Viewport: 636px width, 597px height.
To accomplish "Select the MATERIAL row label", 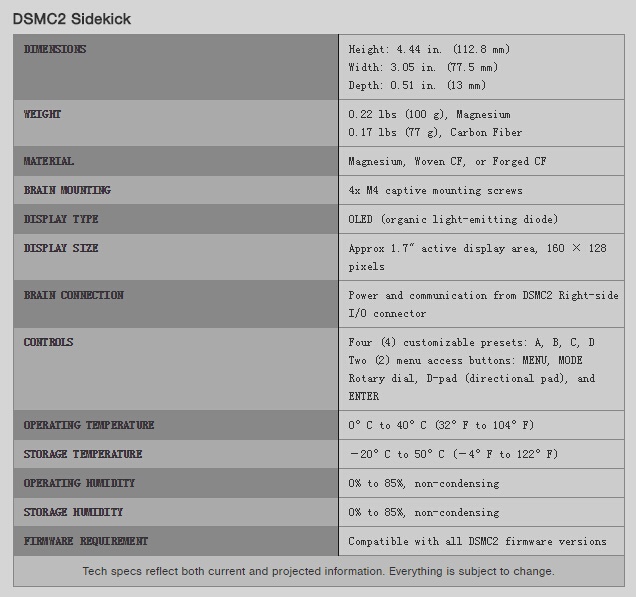I will 49,161.
